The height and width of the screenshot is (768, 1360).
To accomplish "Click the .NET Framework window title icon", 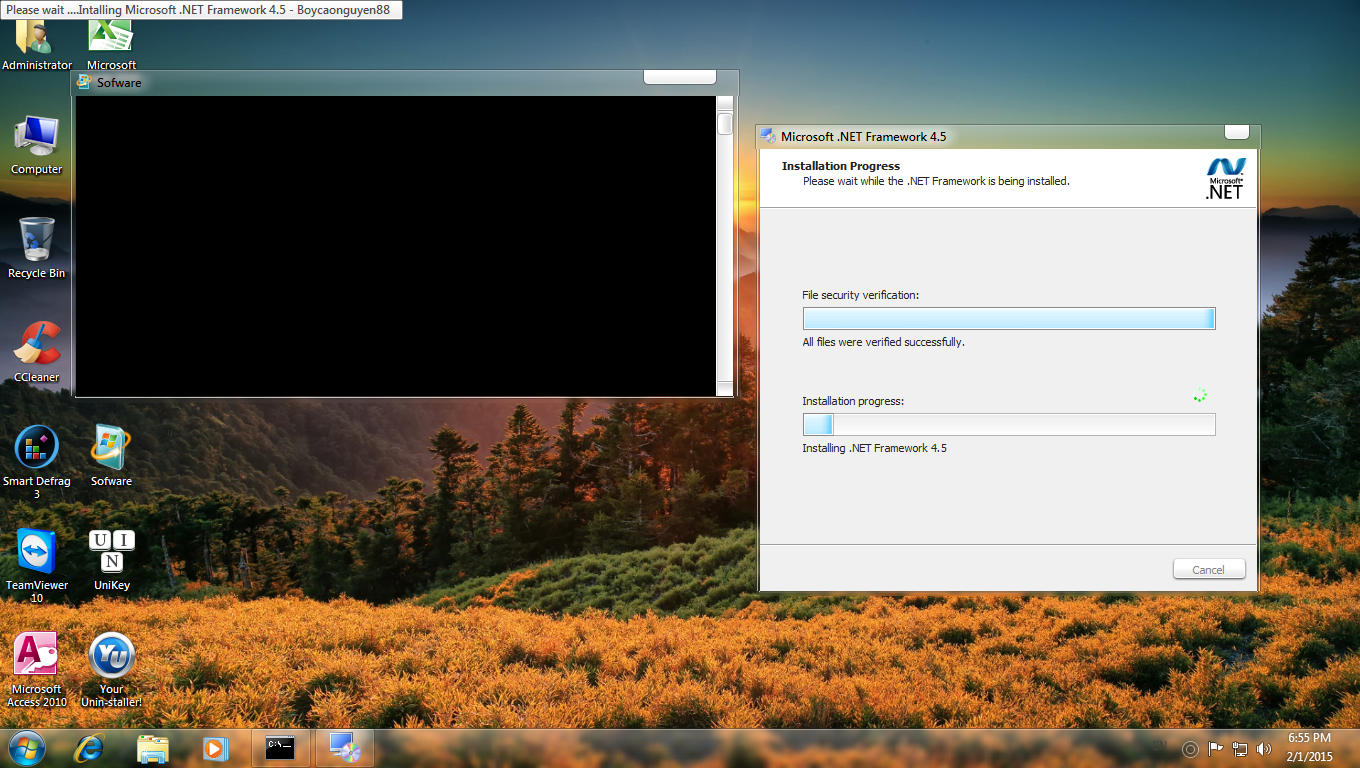I will [768, 136].
